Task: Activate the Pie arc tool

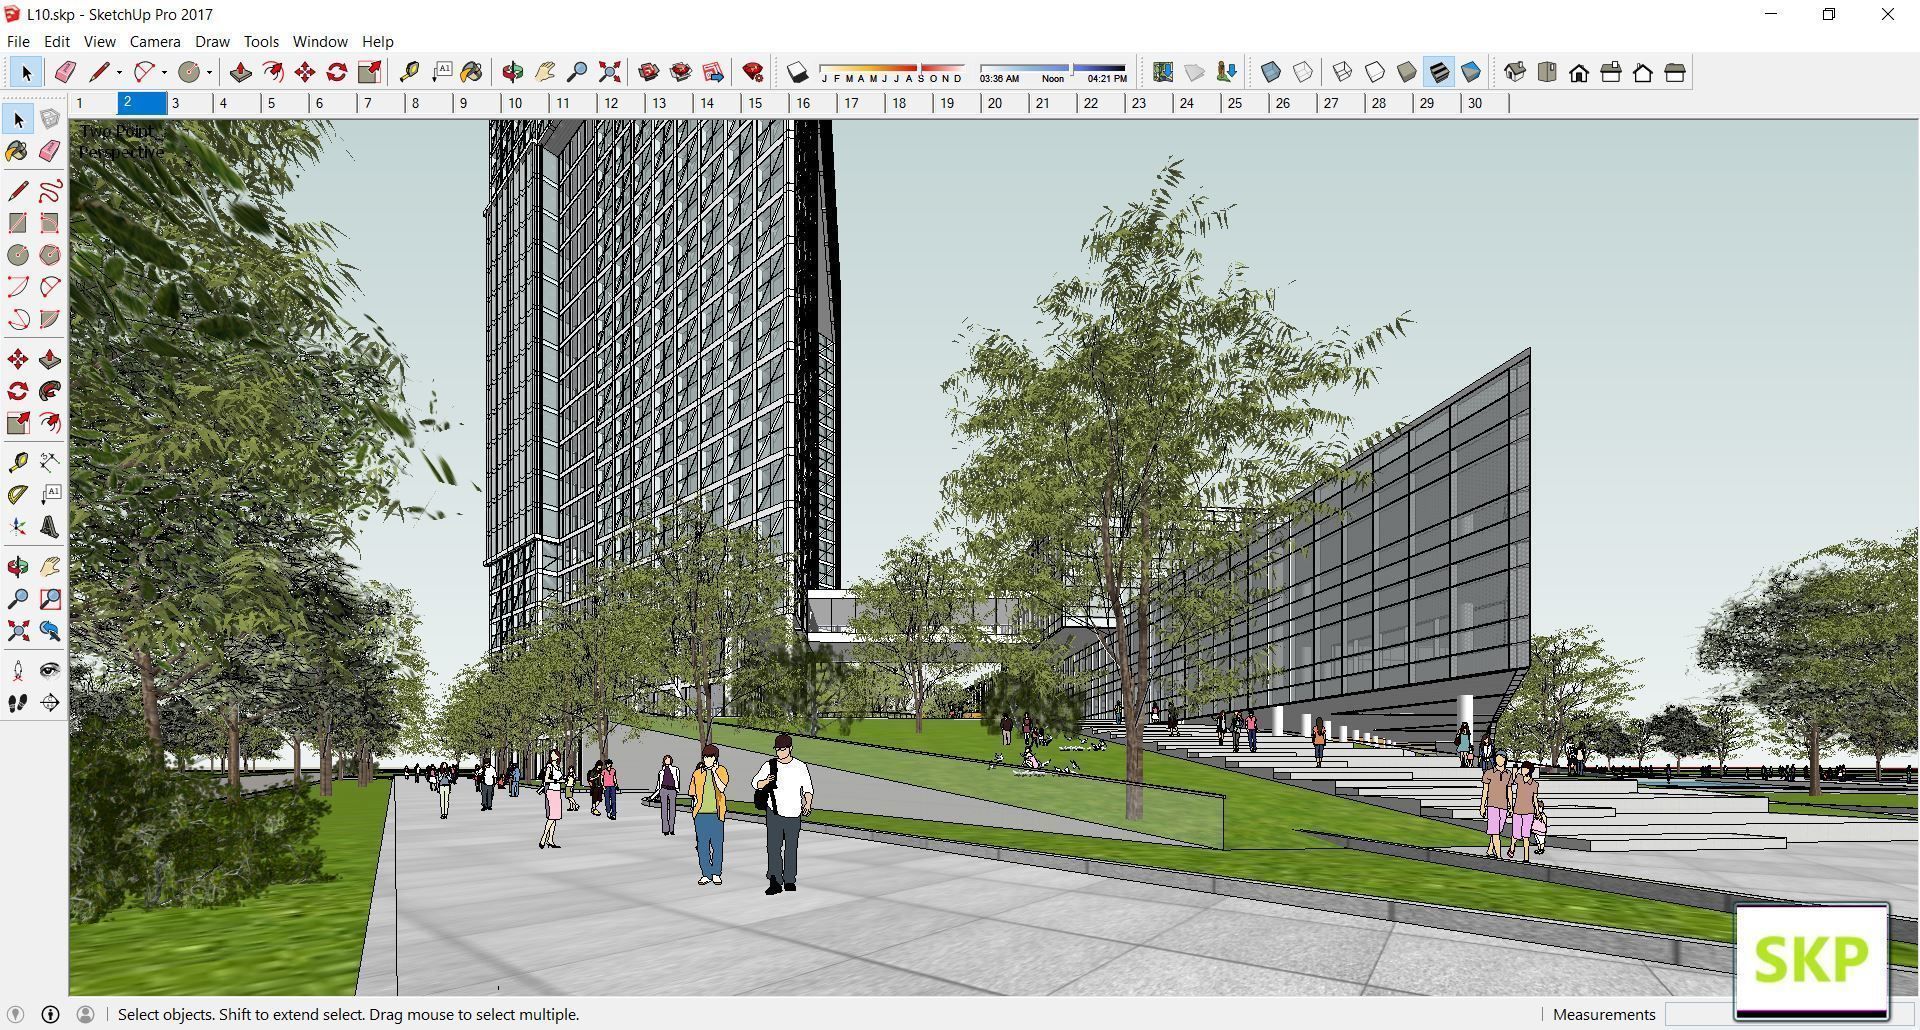Action: (50, 319)
